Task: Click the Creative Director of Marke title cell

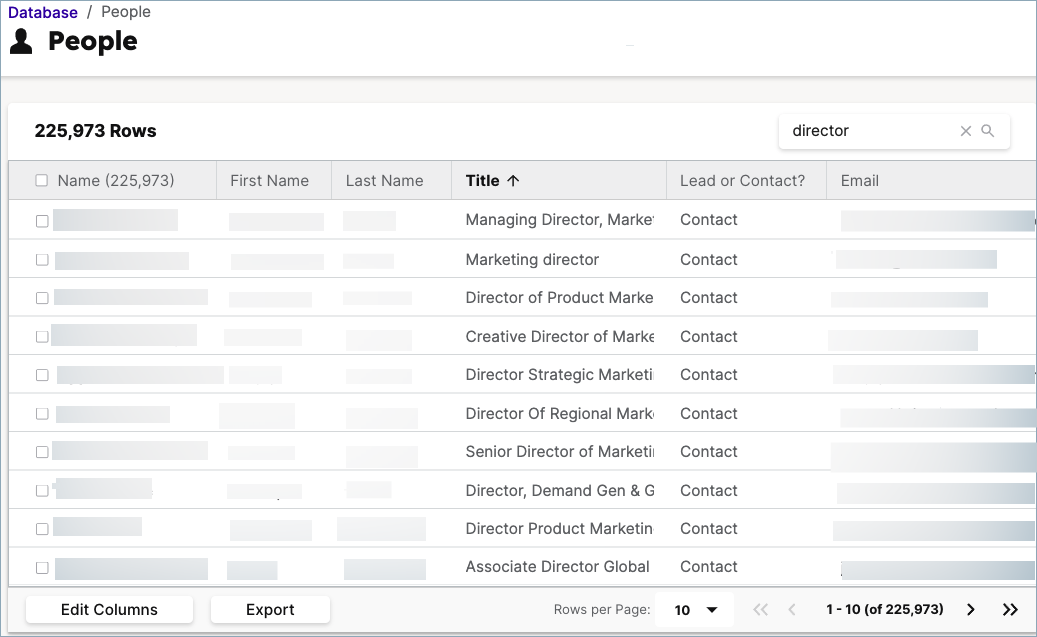Action: (x=560, y=337)
